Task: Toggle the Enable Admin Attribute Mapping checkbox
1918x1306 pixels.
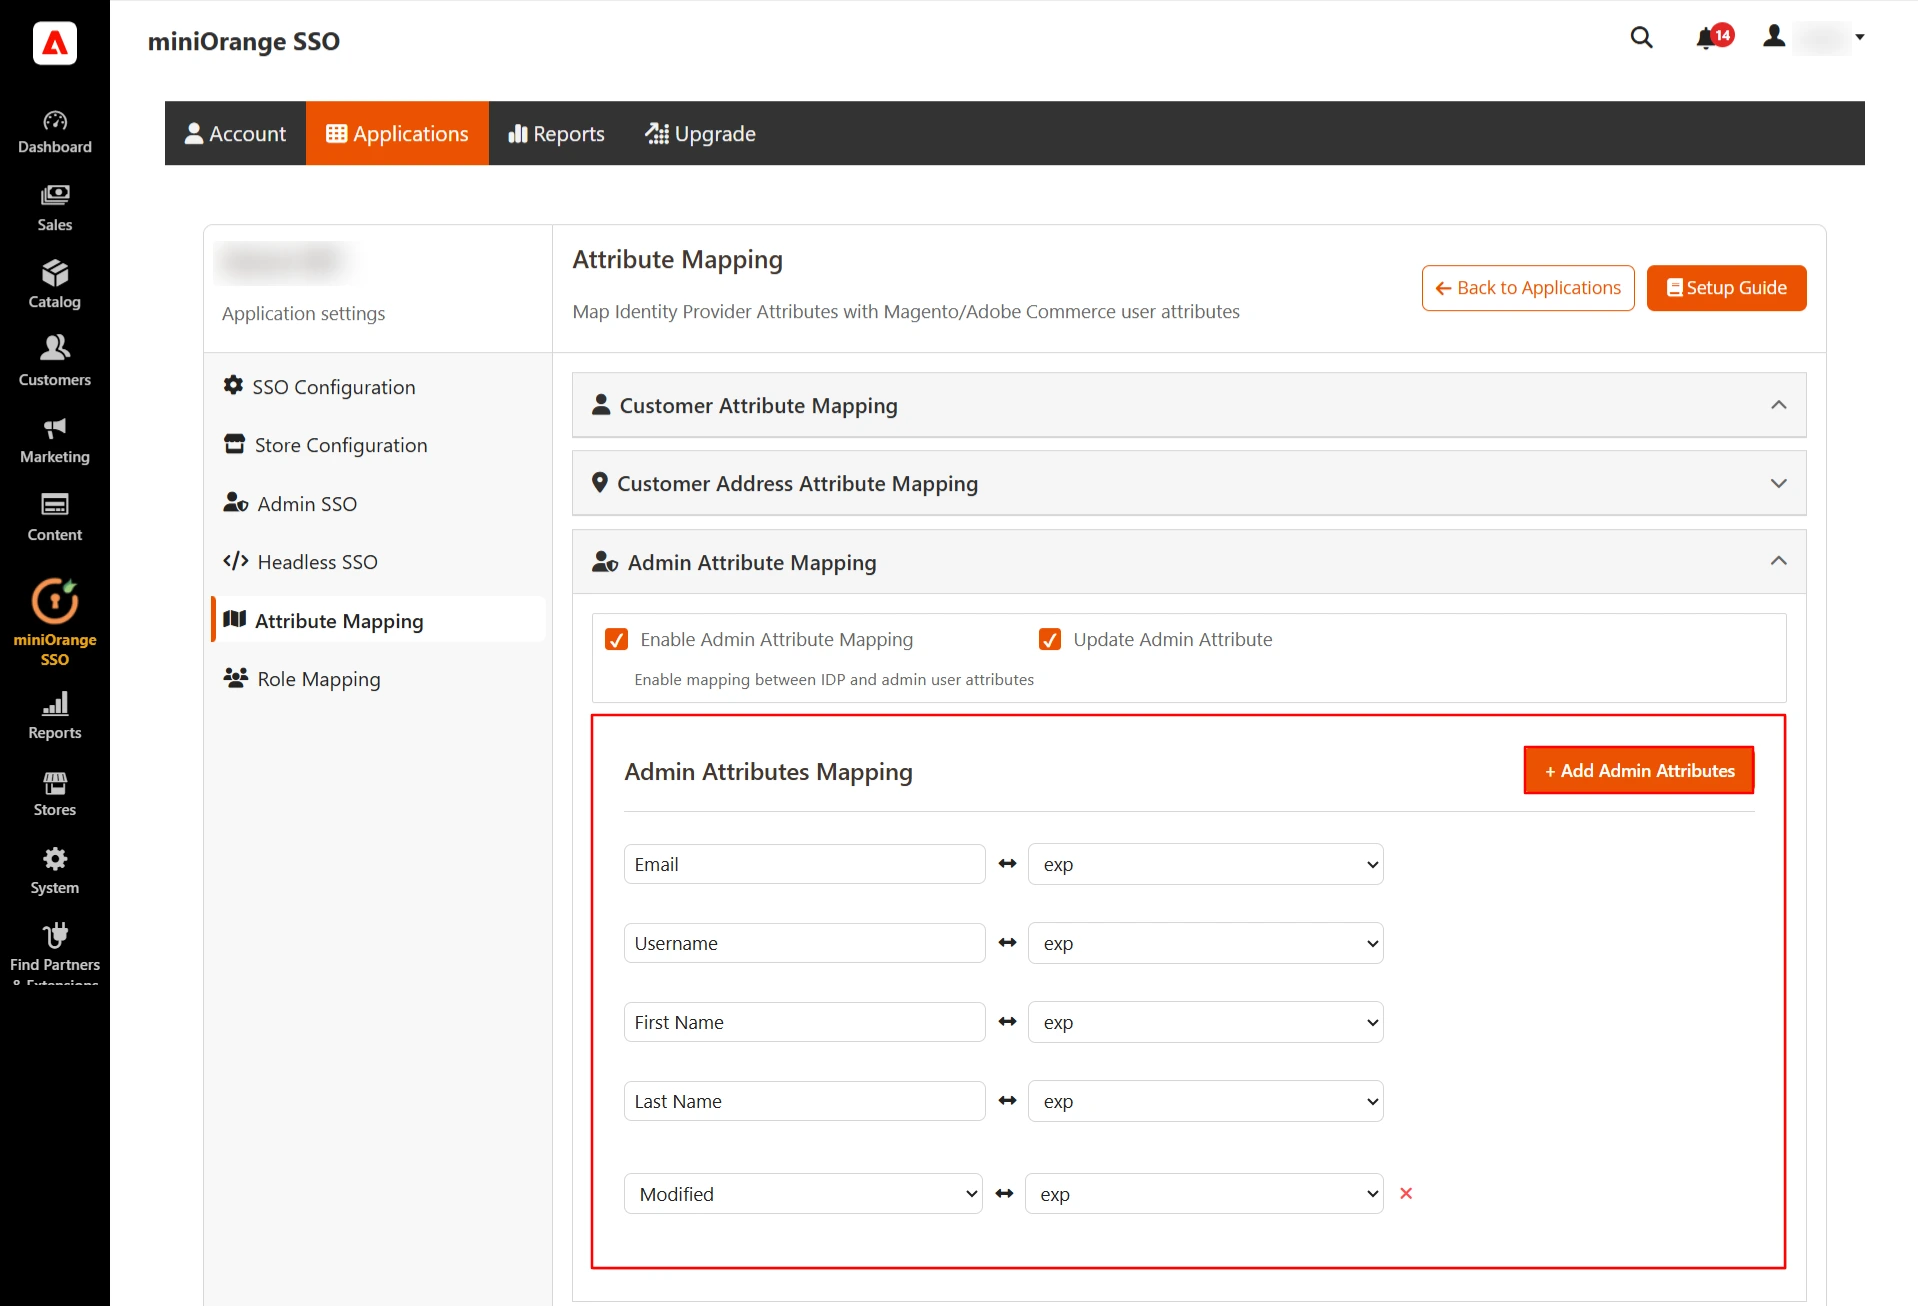Action: pos(617,639)
